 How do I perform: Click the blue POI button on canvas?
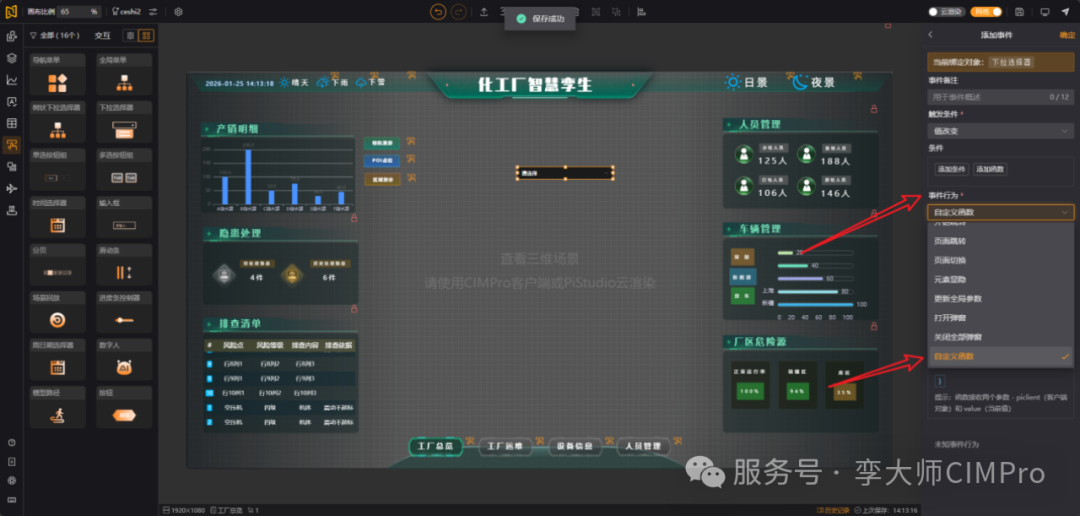382,161
